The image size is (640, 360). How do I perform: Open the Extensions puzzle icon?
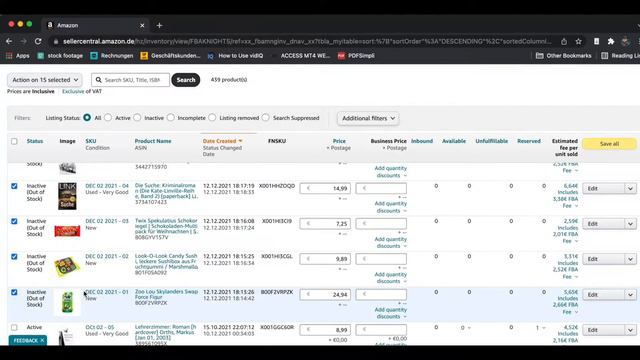click(x=611, y=41)
